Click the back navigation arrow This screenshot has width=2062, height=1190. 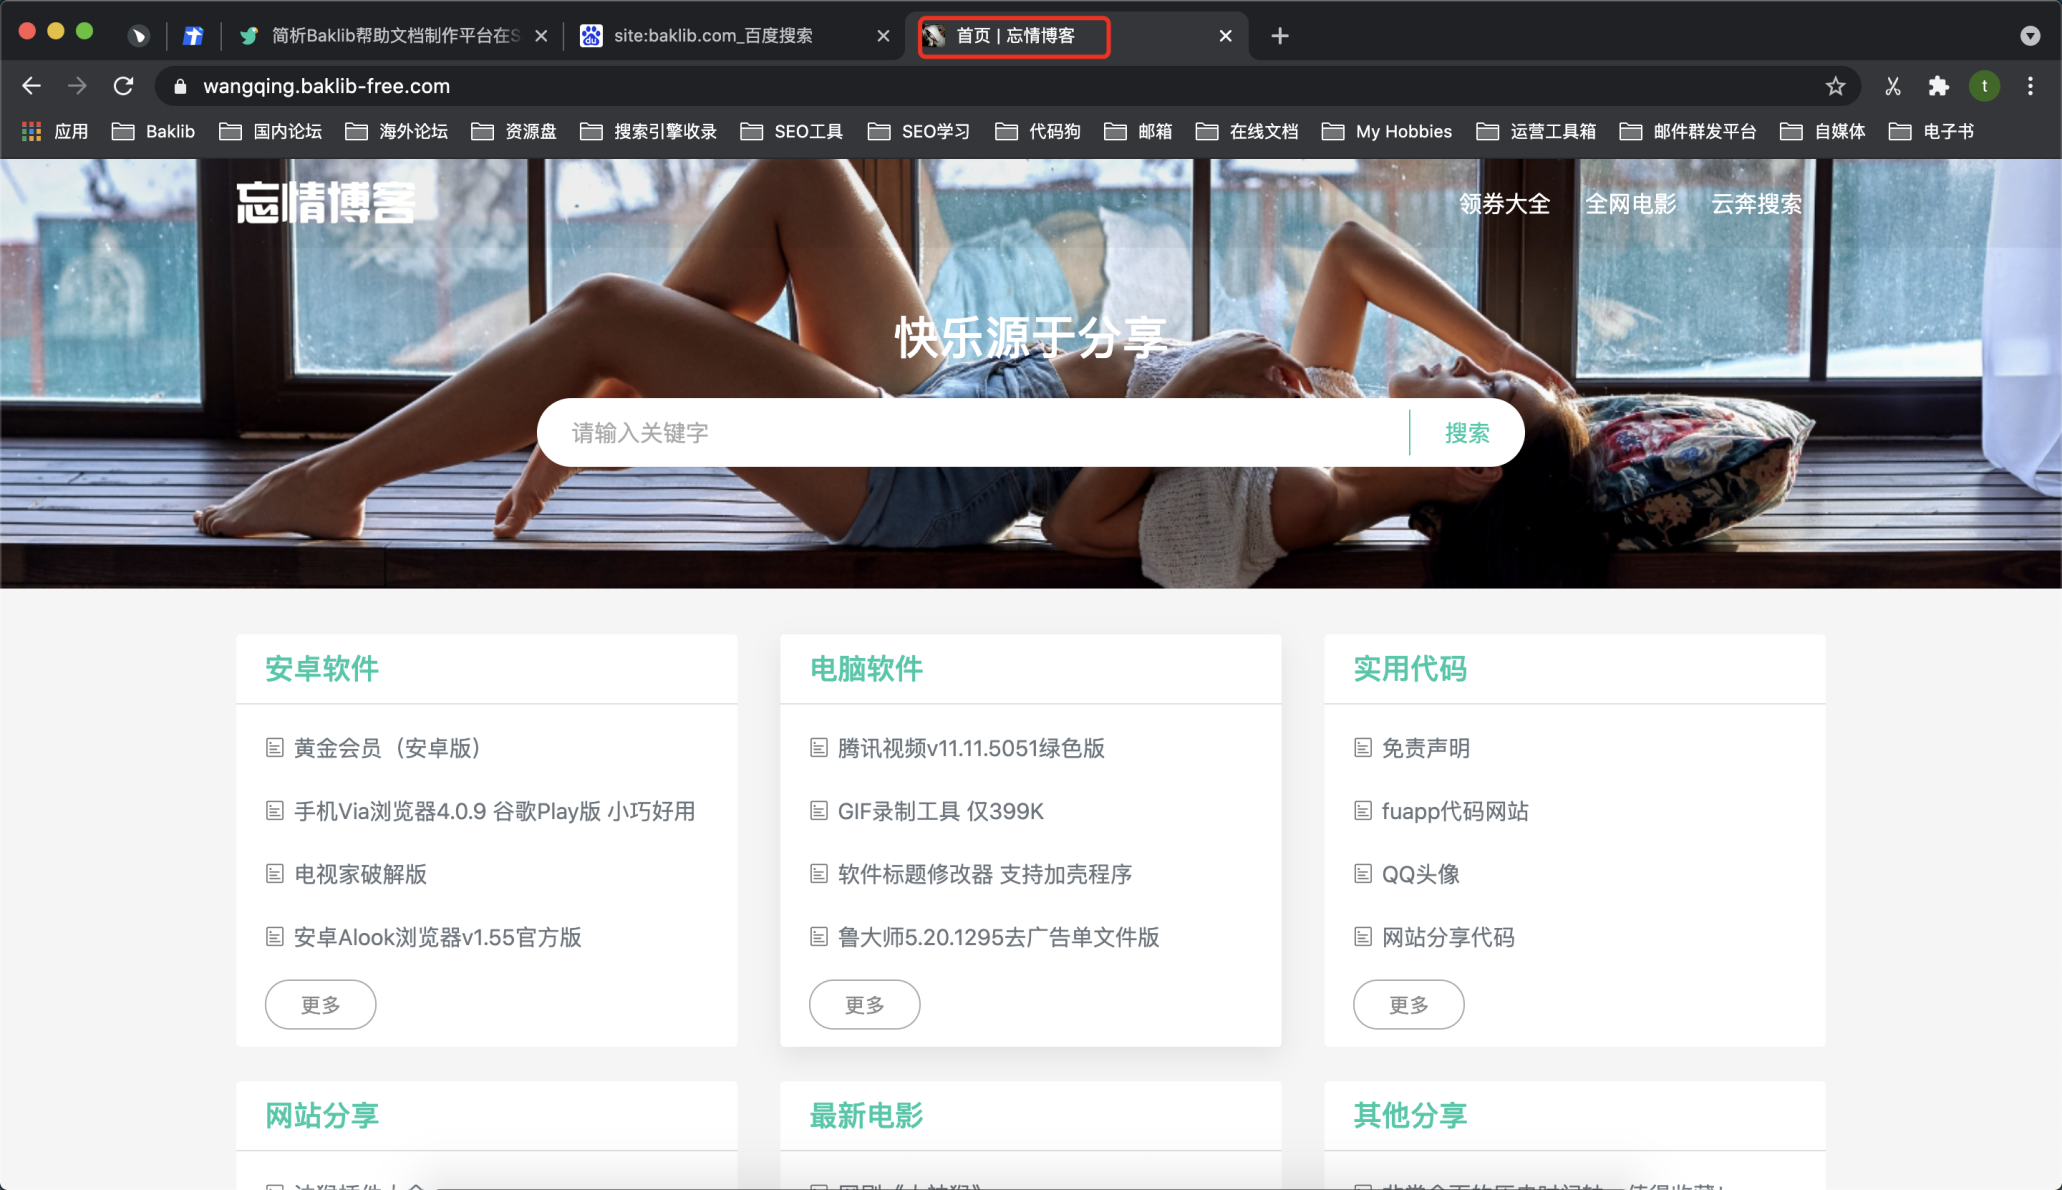point(31,86)
